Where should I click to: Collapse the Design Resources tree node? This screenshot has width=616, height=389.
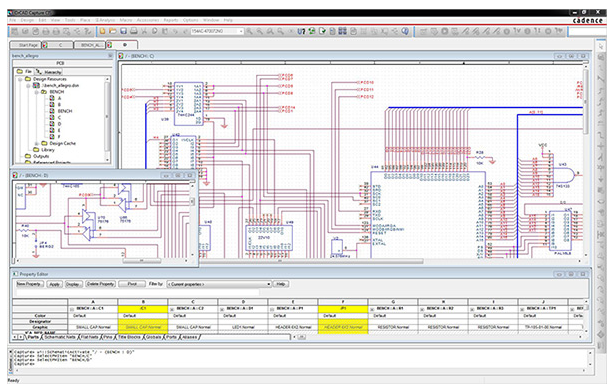click(x=20, y=79)
